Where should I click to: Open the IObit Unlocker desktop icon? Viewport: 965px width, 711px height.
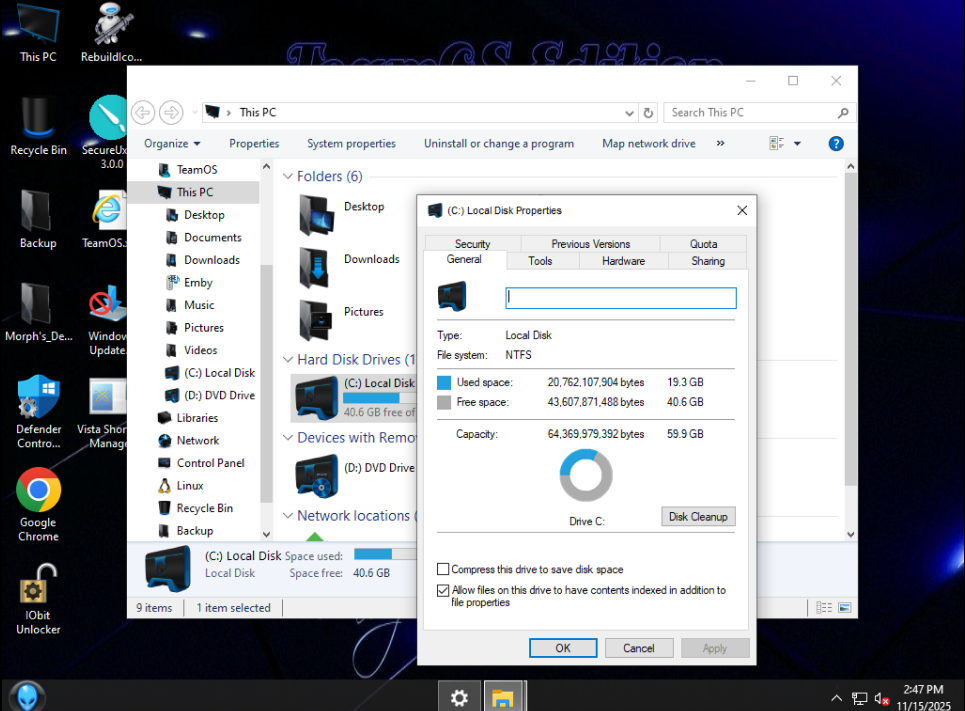(38, 590)
